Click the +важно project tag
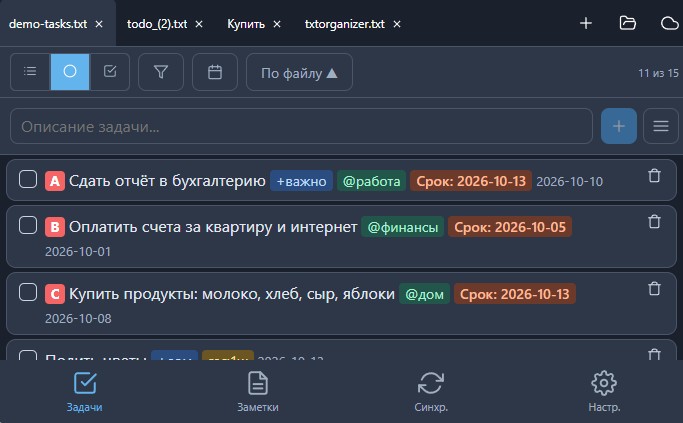The width and height of the screenshot is (683, 423). pyautogui.click(x=301, y=181)
